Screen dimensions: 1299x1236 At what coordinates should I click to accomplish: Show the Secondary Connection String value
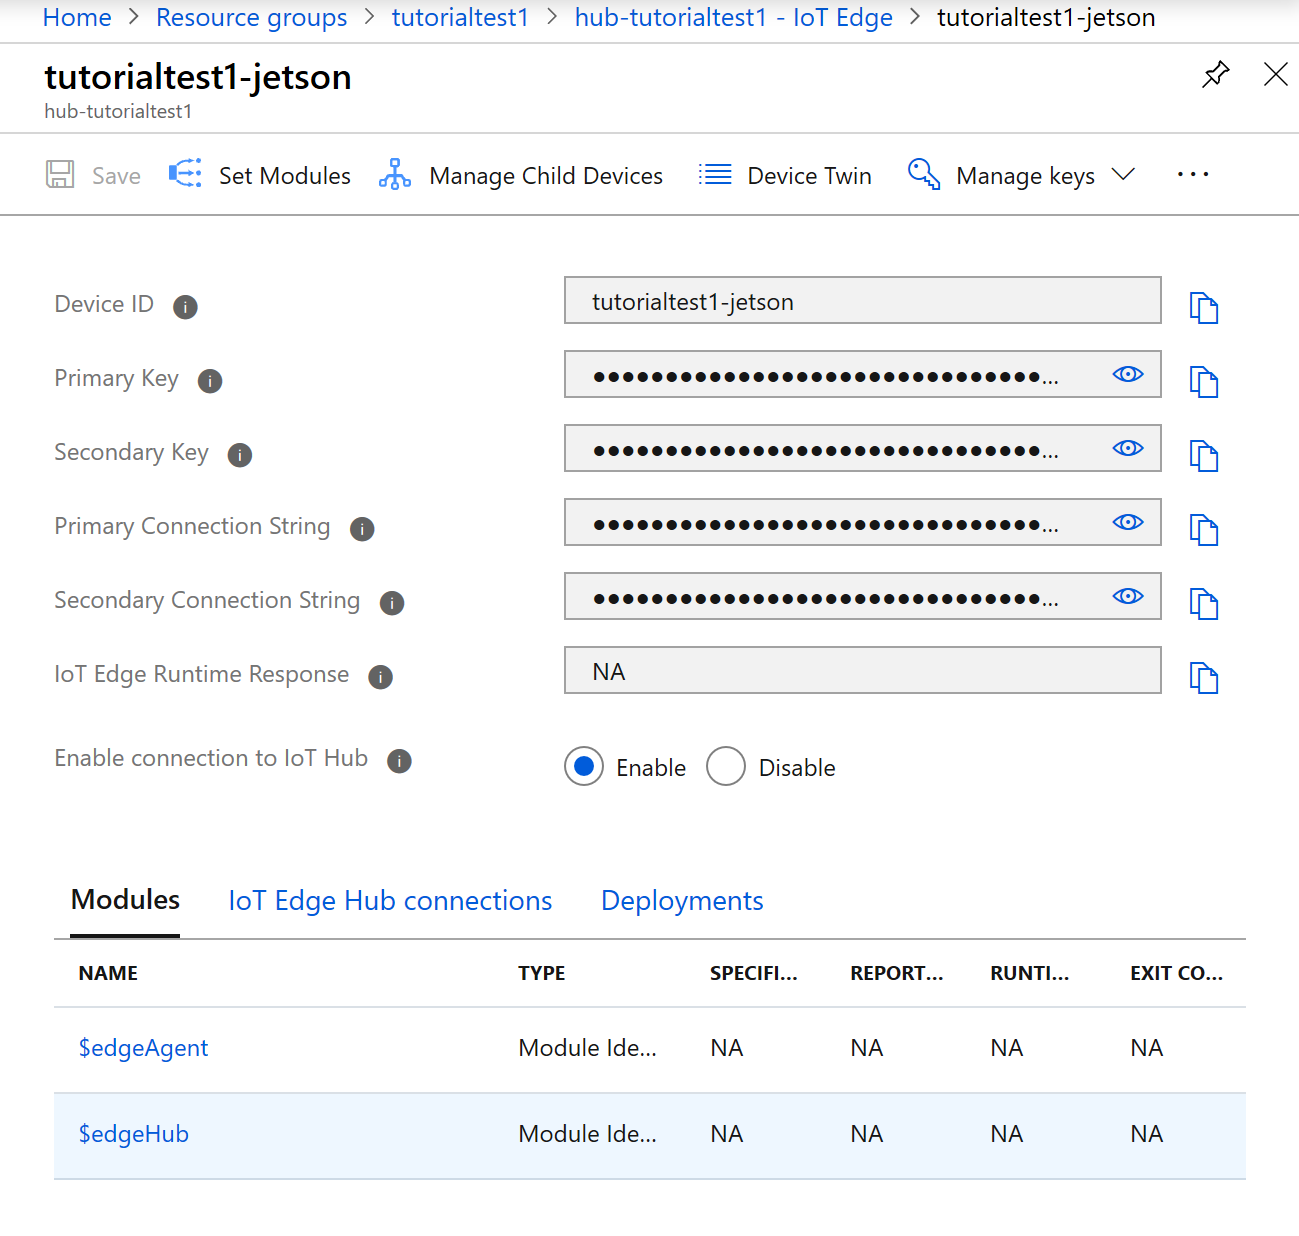(x=1128, y=596)
